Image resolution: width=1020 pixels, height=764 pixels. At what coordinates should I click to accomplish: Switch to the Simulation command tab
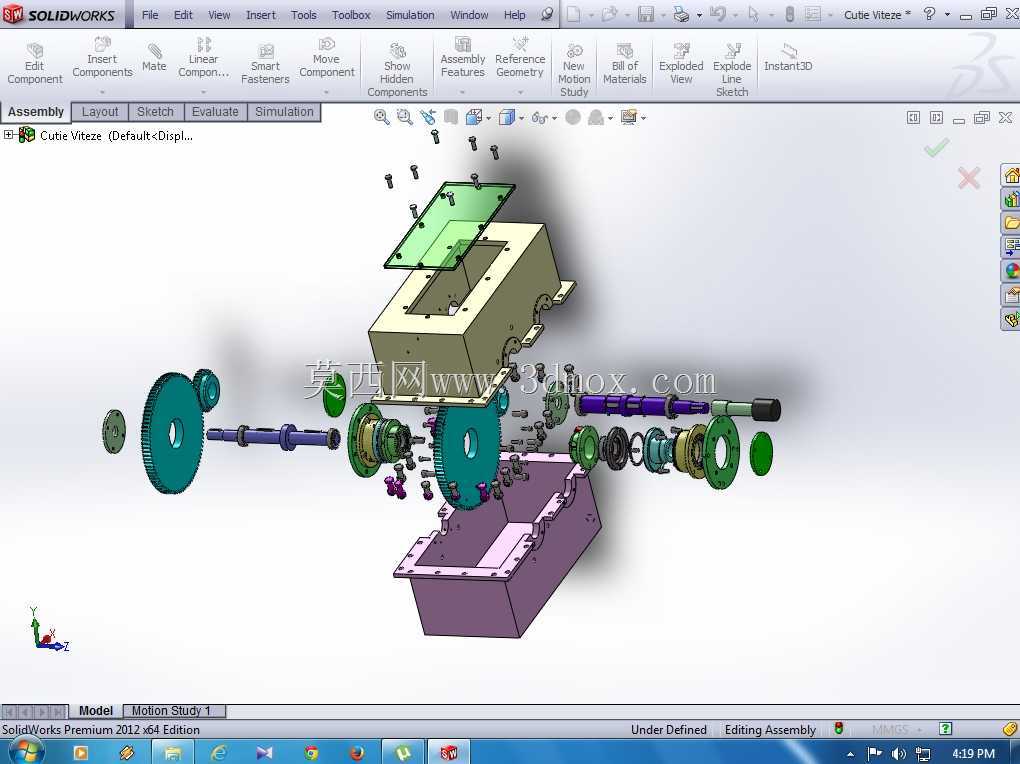point(284,112)
